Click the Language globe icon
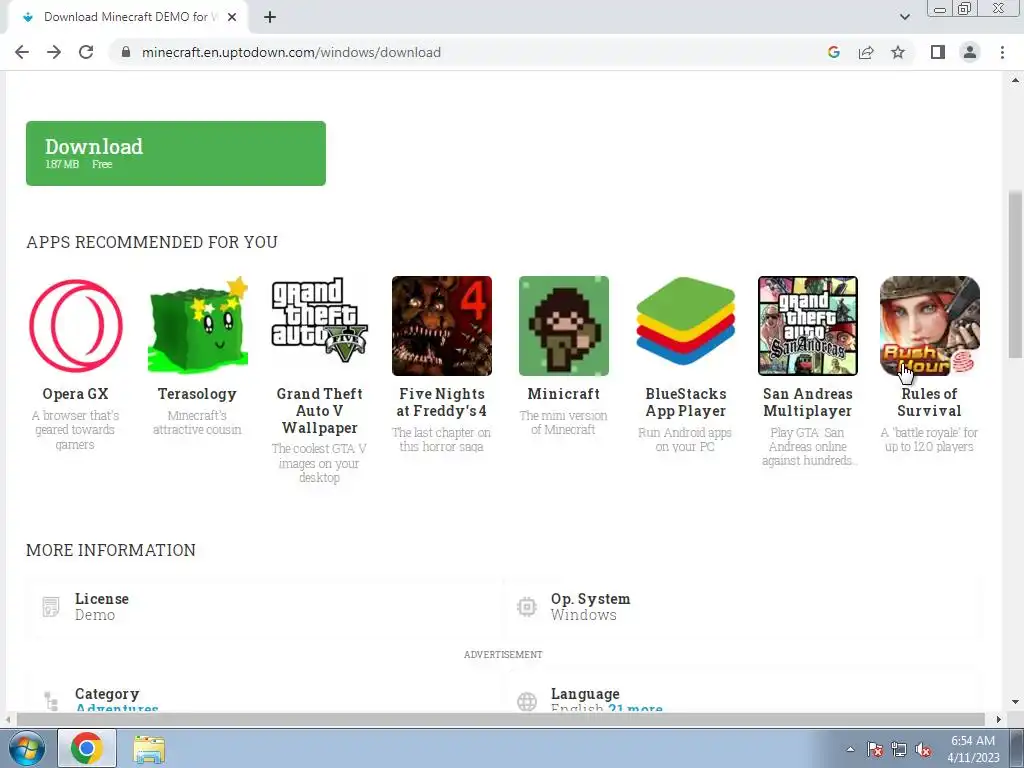This screenshot has width=1024, height=768. [526, 701]
